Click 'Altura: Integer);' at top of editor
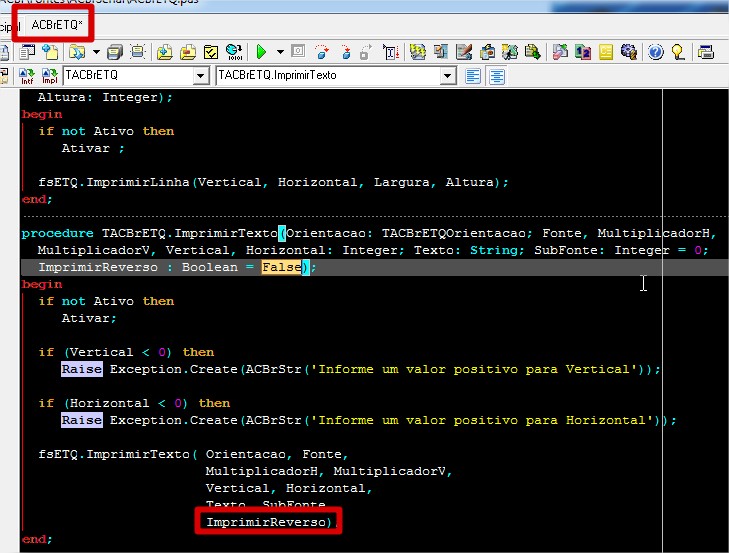This screenshot has width=729, height=553. [x=105, y=97]
